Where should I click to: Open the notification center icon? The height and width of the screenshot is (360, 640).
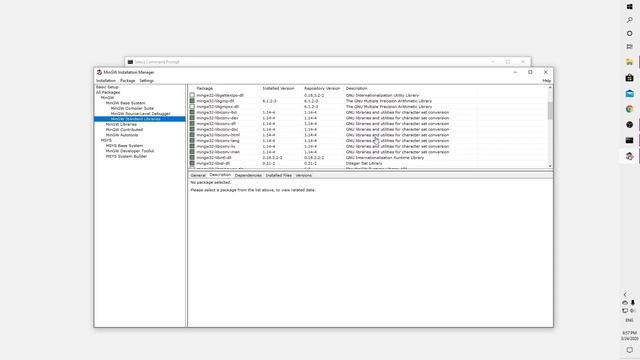click(x=629, y=350)
